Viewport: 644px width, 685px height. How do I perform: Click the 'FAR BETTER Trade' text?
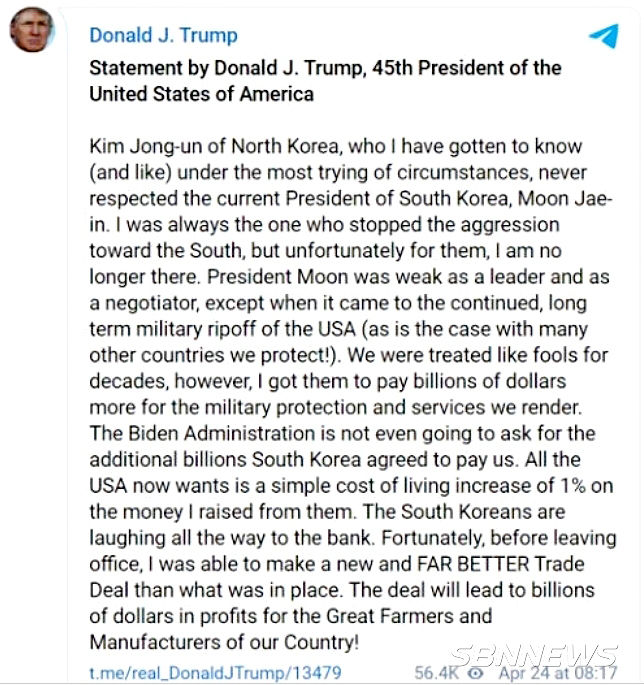(501, 564)
